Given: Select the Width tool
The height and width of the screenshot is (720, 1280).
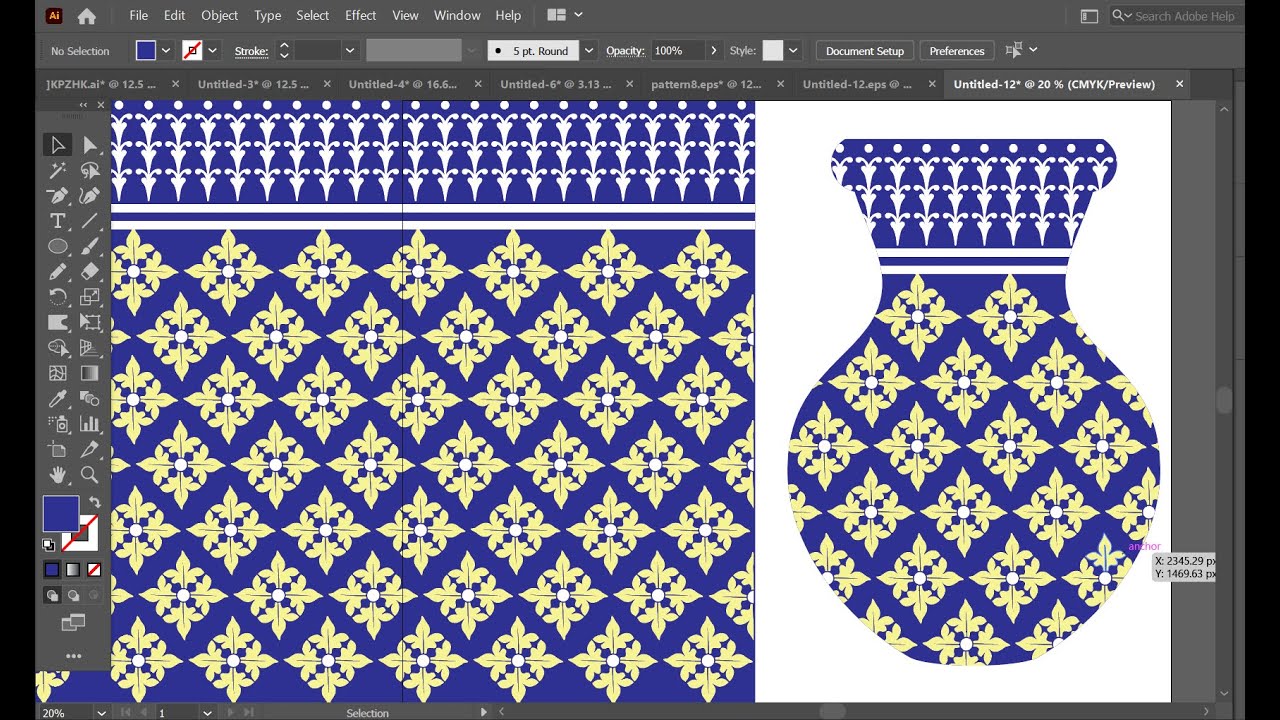Looking at the screenshot, I should pyautogui.click(x=58, y=323).
